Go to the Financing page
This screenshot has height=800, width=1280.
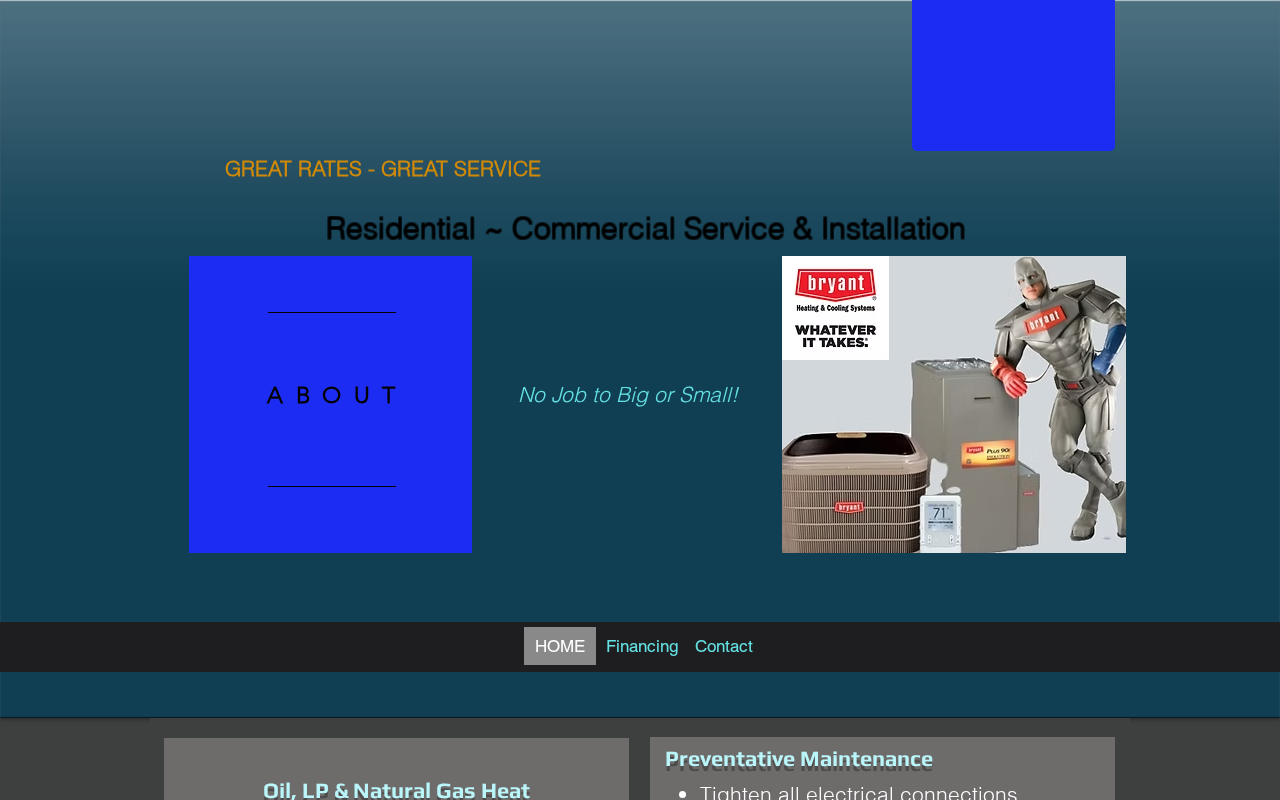[x=642, y=646]
